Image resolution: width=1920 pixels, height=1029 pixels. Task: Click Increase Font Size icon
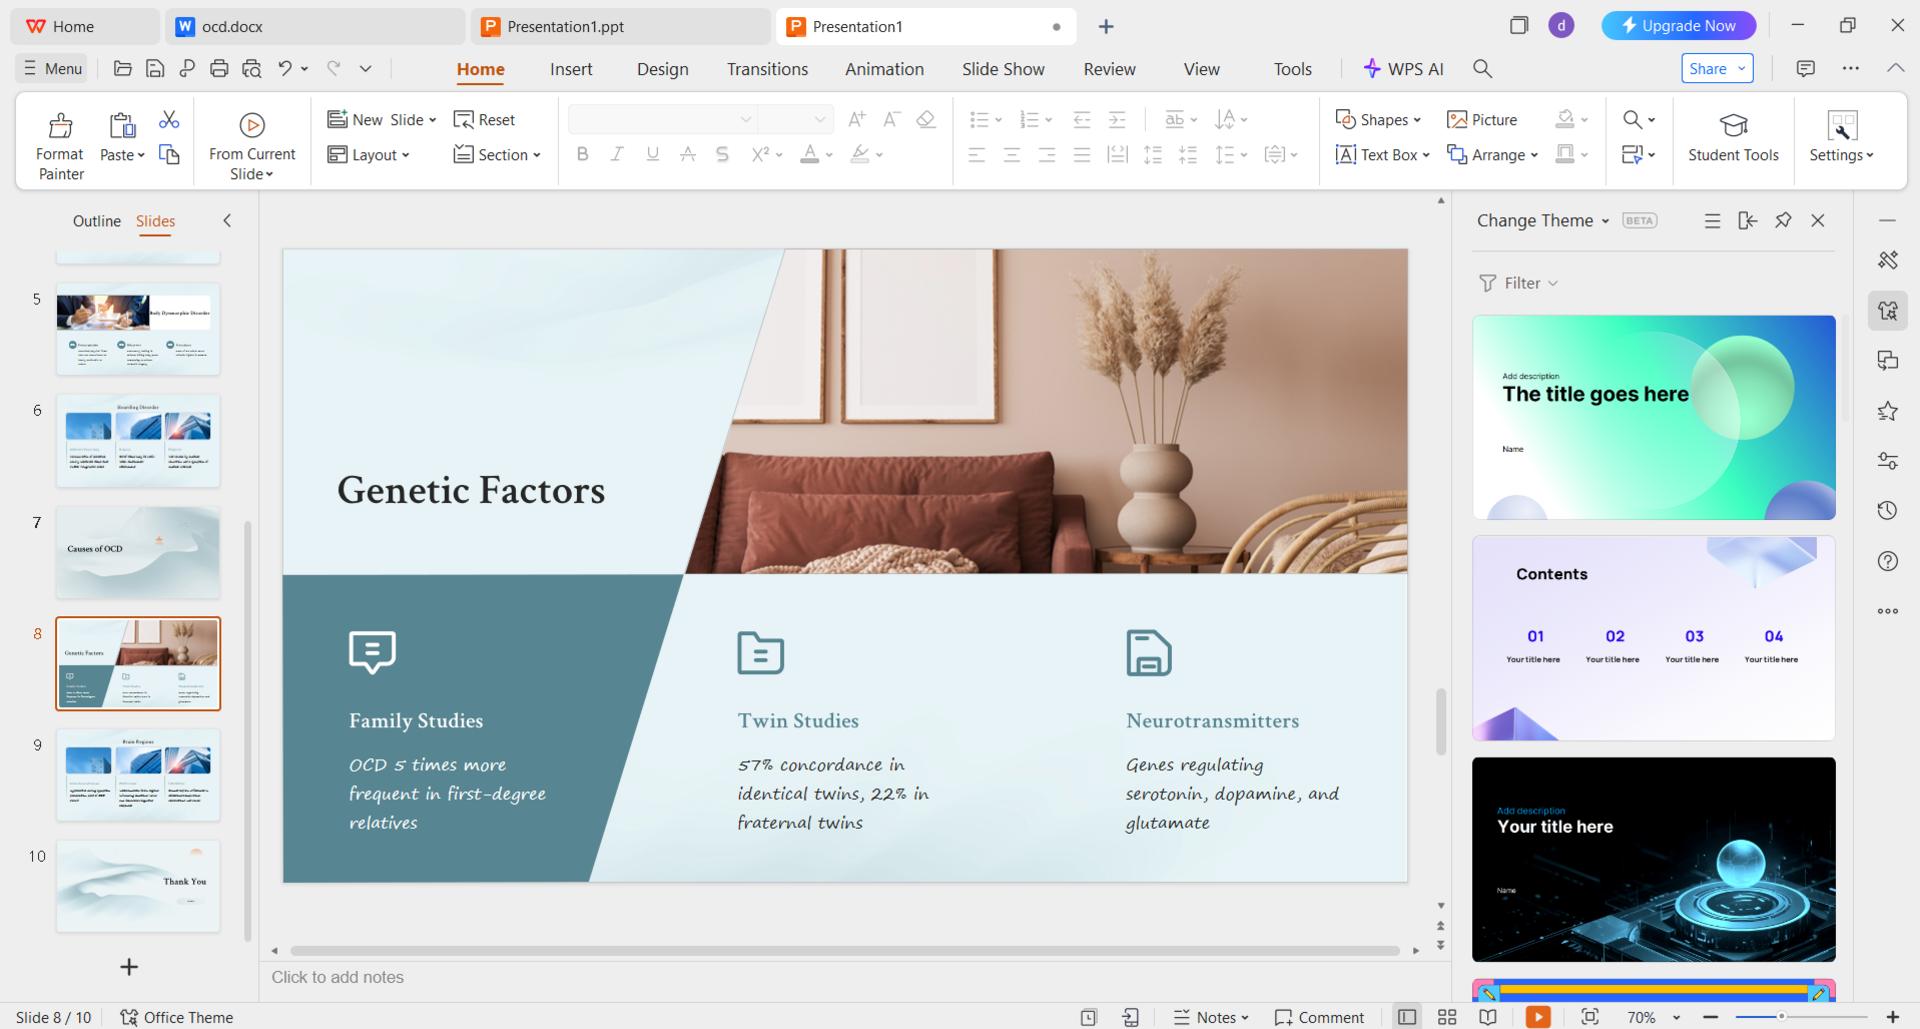[x=857, y=119]
